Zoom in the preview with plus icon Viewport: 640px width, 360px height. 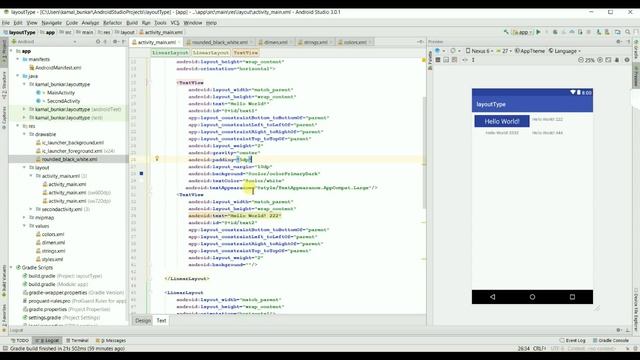point(600,60)
